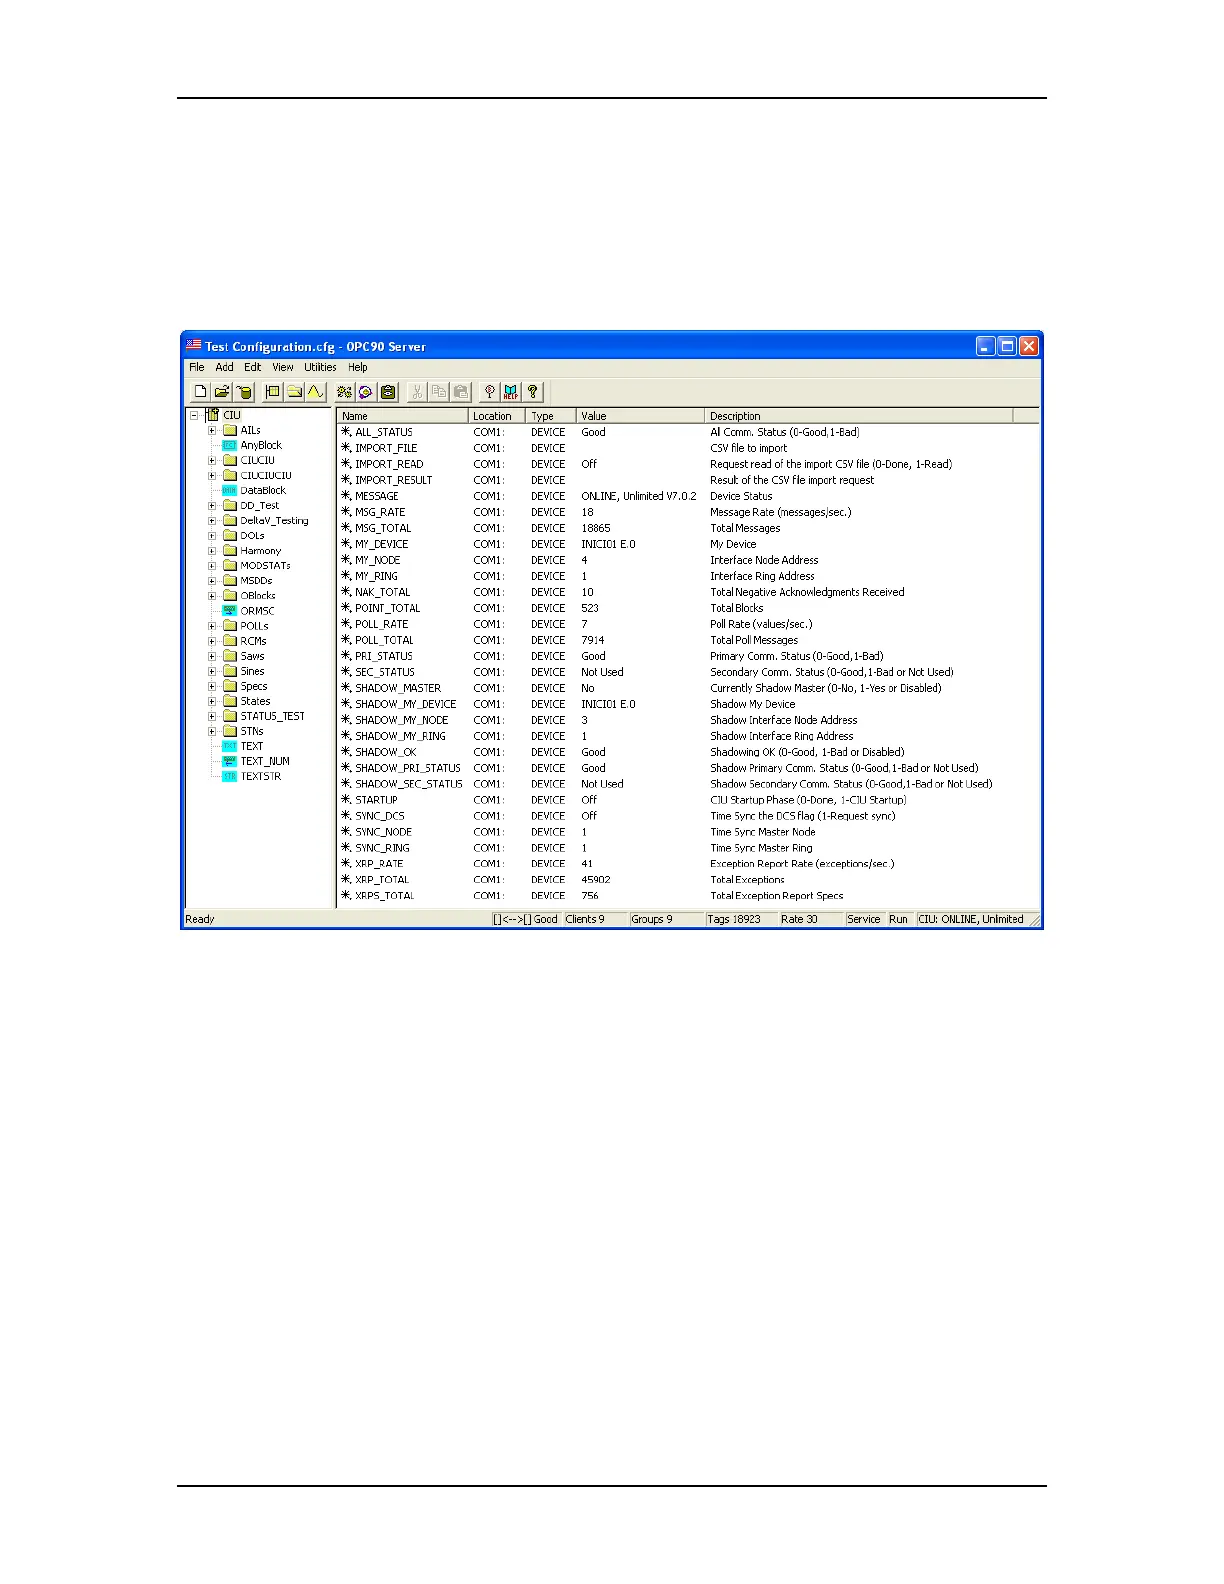Click the SYNC_DCS tag name
The width and height of the screenshot is (1224, 1584).
click(x=380, y=816)
